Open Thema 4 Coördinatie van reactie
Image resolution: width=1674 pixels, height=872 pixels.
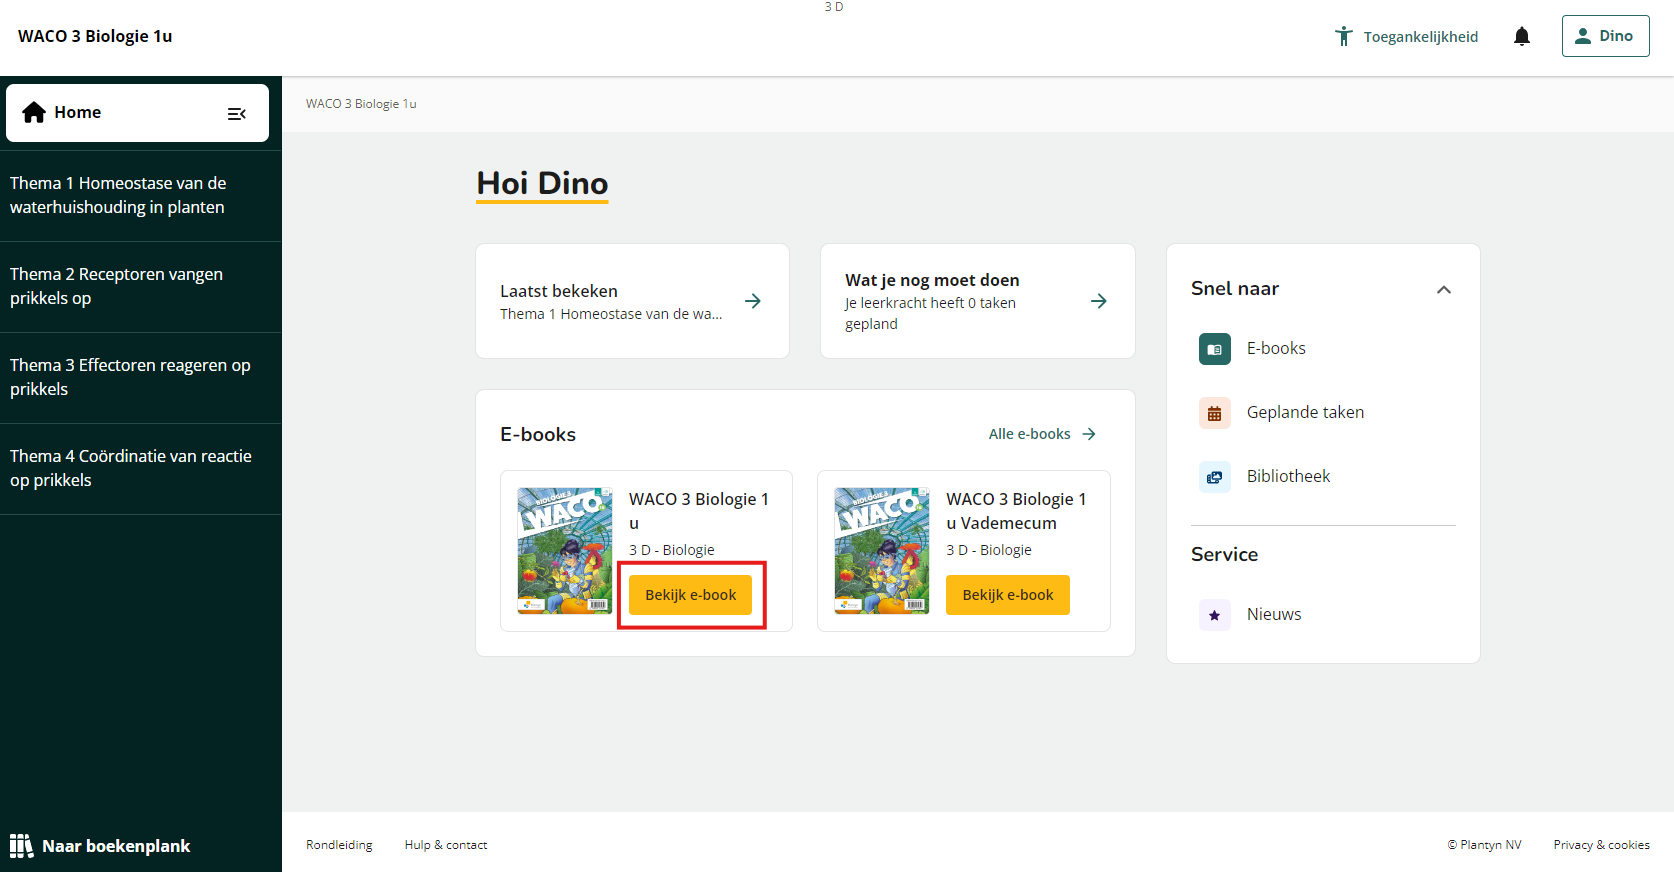(140, 469)
